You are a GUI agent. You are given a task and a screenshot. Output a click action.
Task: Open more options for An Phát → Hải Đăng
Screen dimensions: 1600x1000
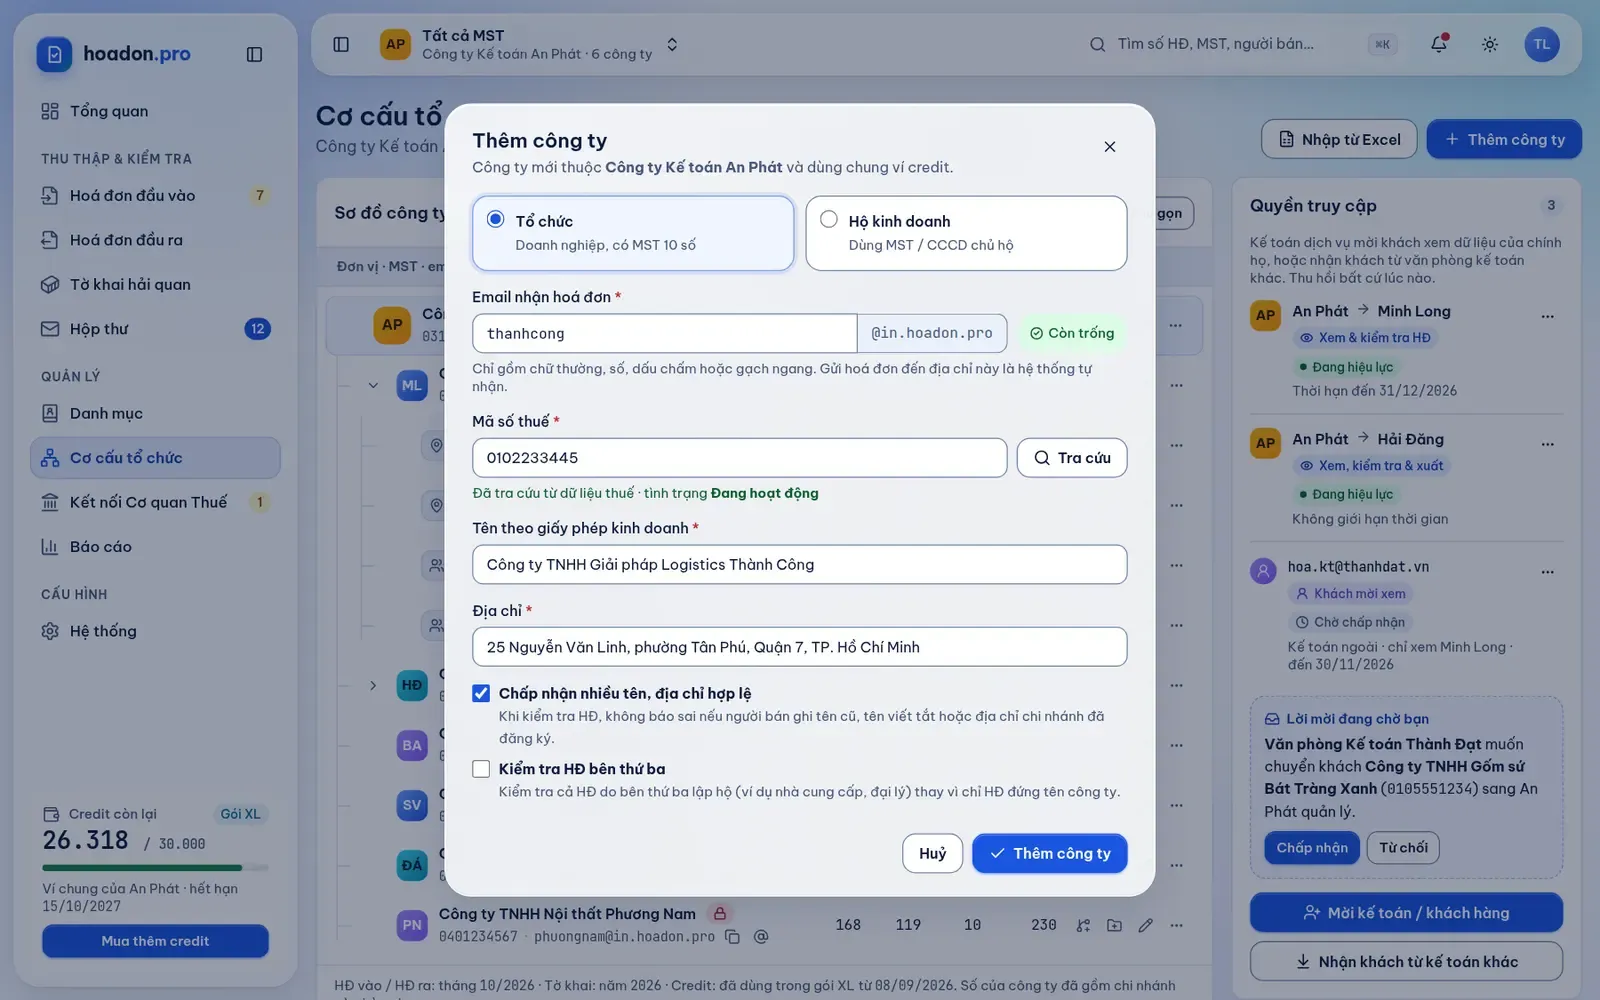[x=1548, y=444]
